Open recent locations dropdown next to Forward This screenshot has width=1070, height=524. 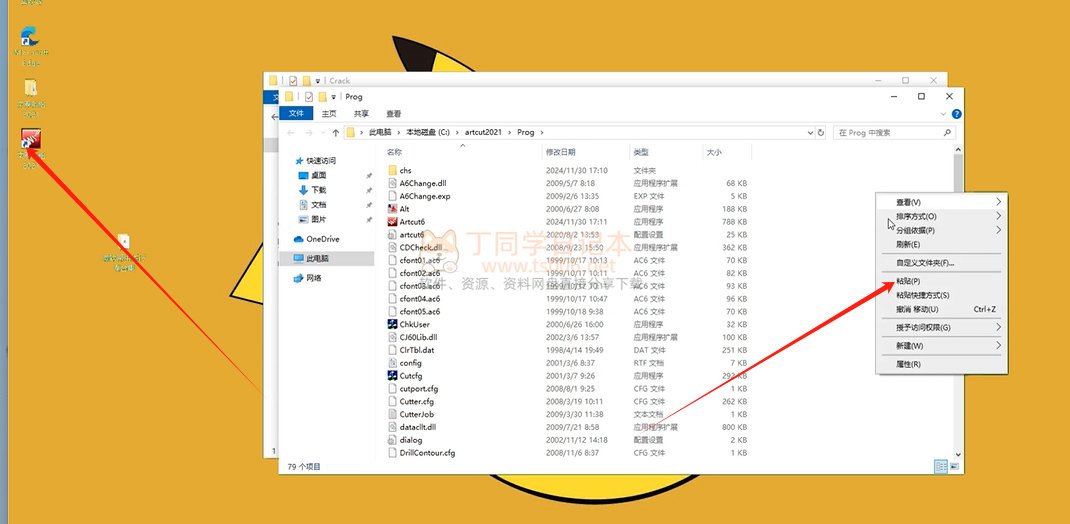coord(321,133)
